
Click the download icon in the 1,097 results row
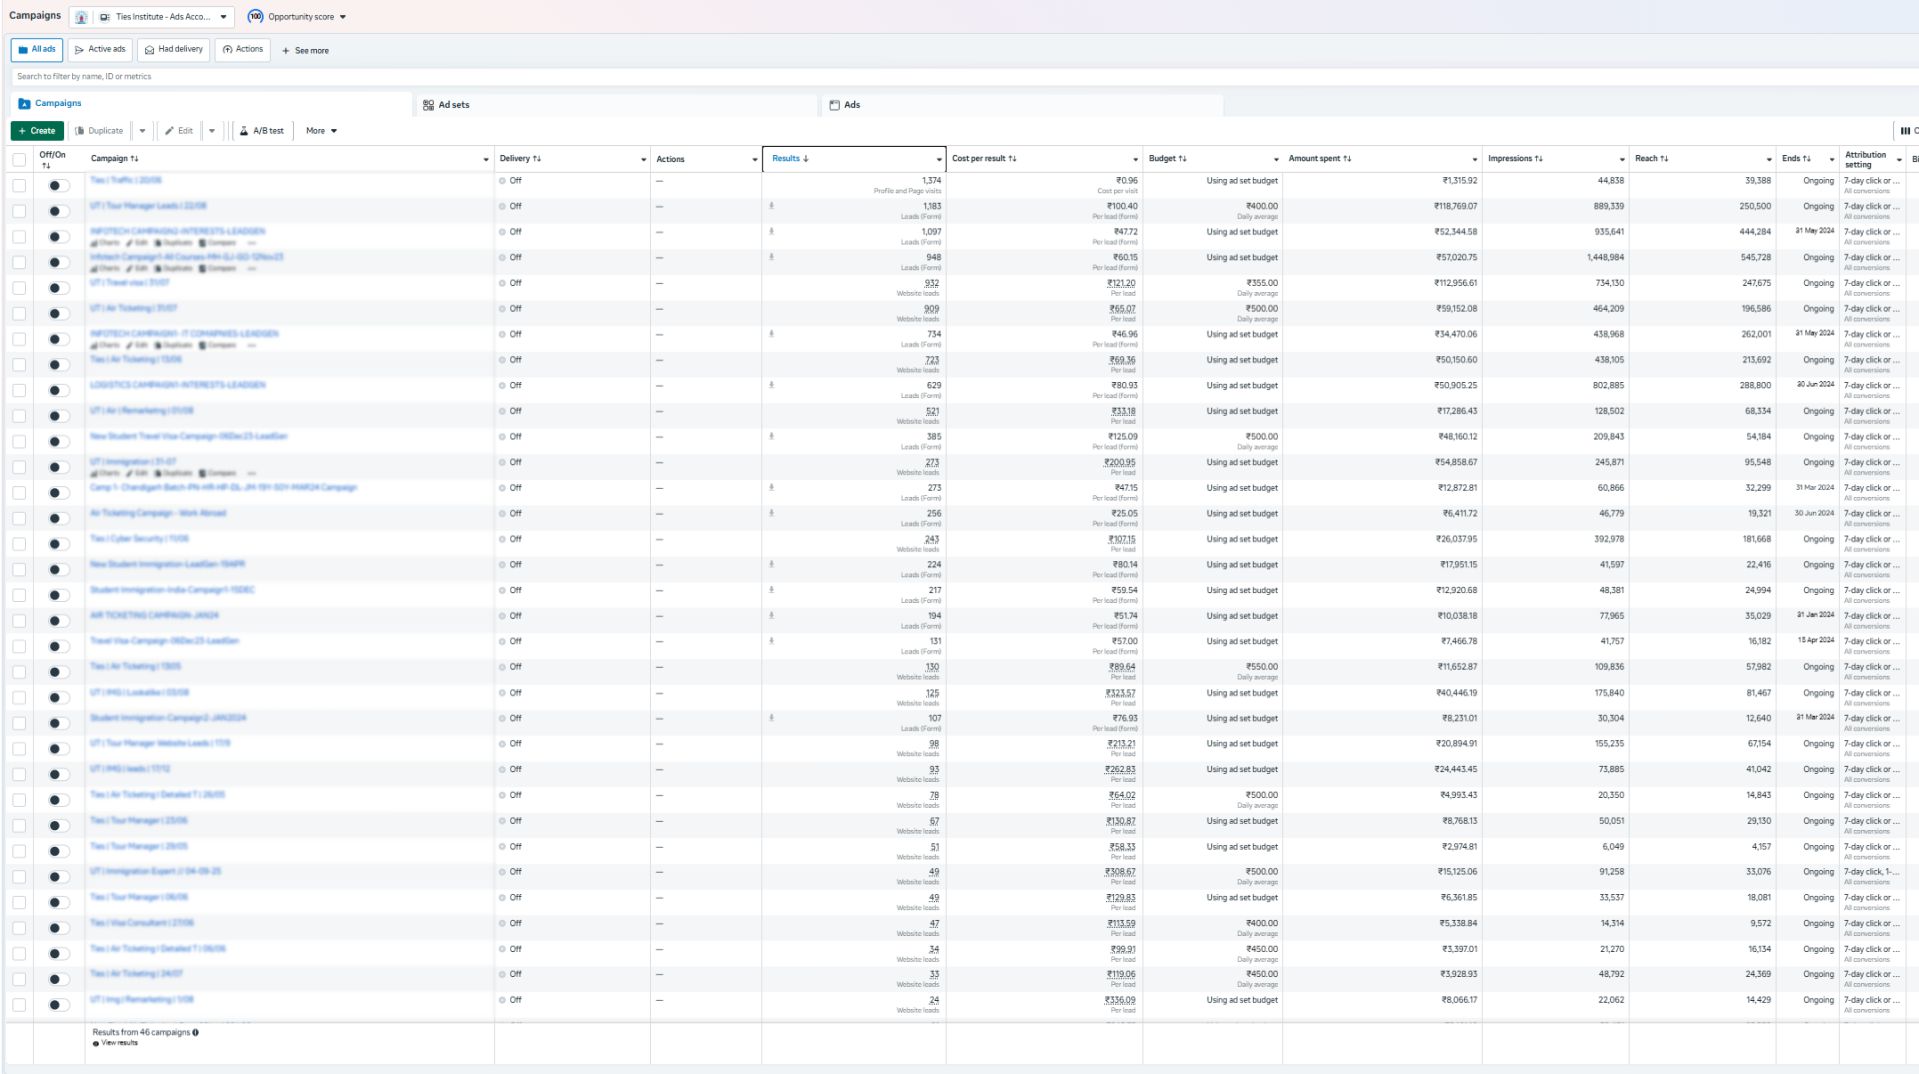click(771, 232)
